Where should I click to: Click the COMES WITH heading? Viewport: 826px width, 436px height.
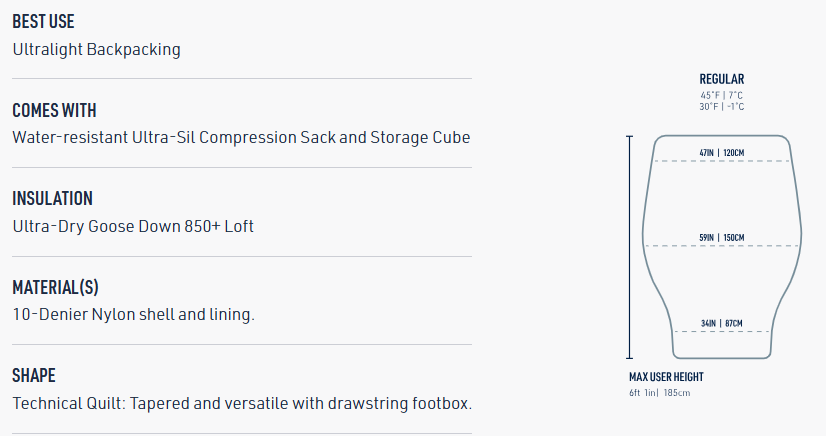click(x=54, y=110)
